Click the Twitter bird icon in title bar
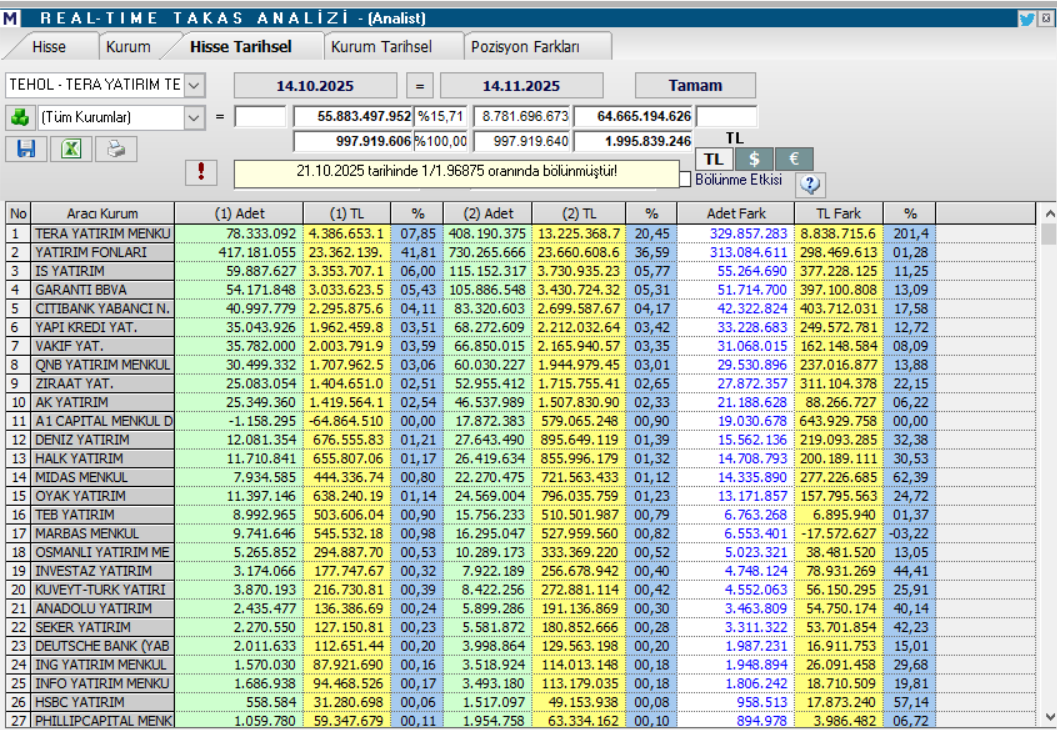Screen dimensions: 1057x730 [1026, 17]
